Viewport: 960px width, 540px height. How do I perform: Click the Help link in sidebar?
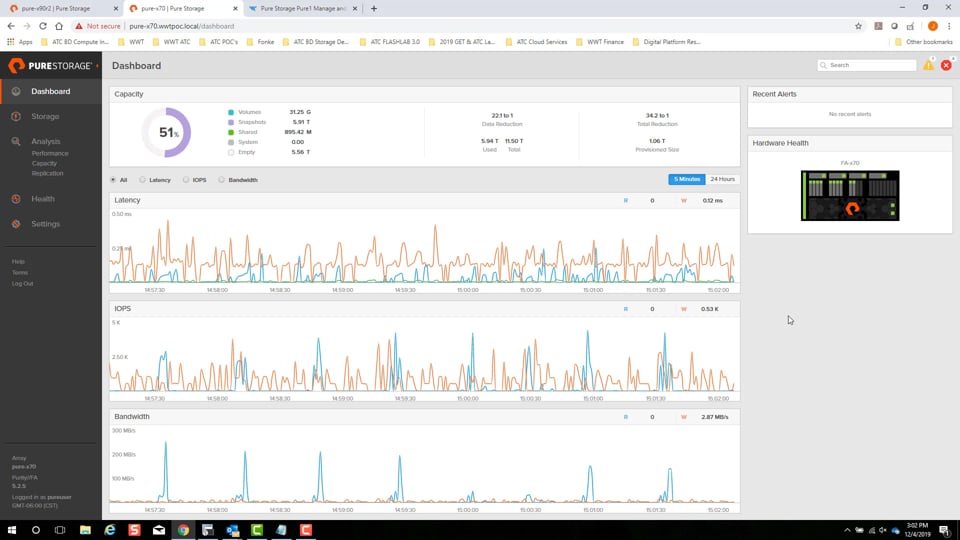tap(18, 261)
